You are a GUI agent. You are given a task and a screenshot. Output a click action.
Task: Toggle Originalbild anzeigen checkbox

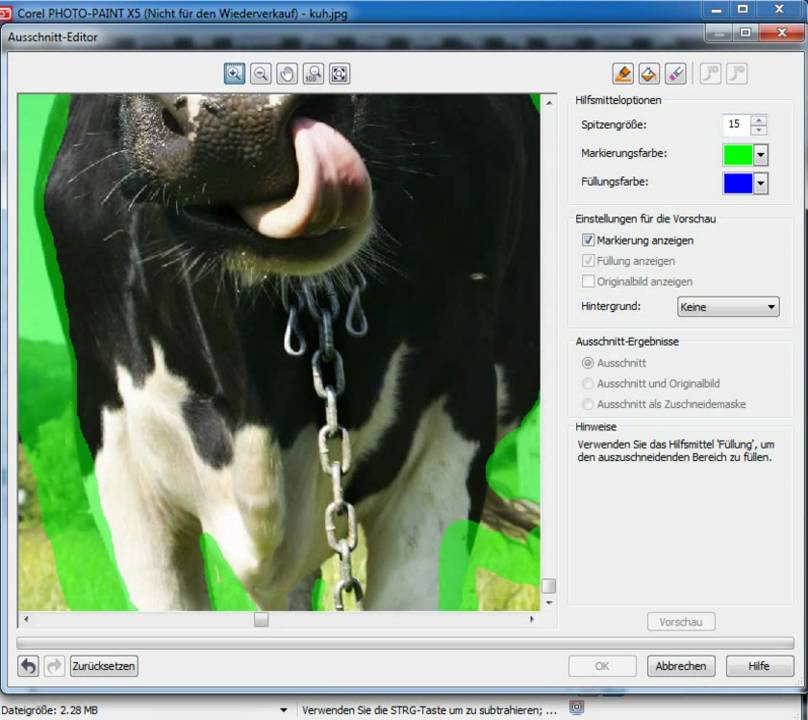pyautogui.click(x=588, y=281)
